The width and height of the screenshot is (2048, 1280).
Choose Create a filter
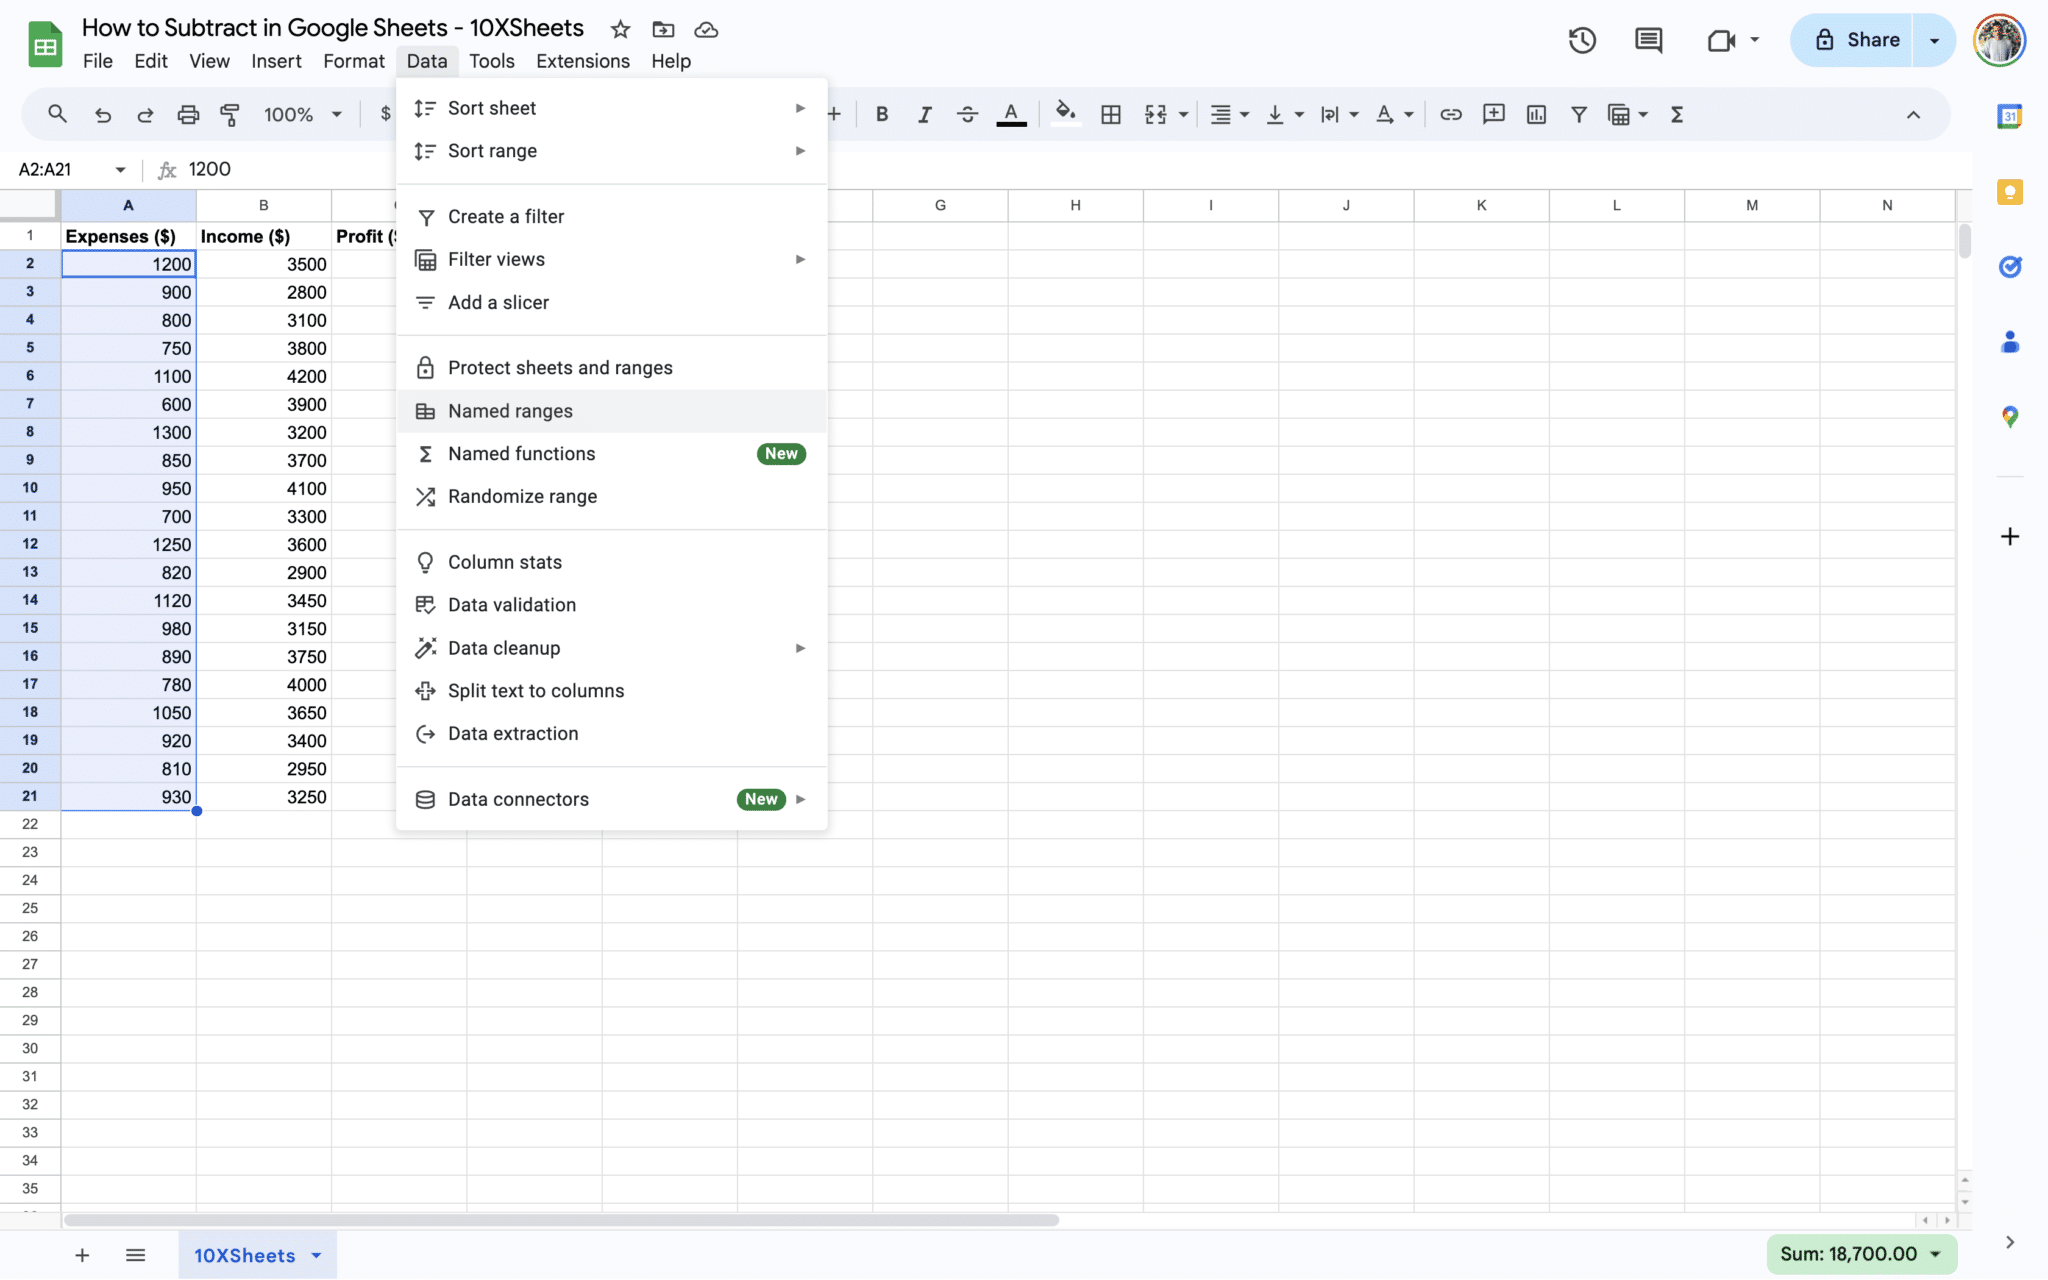tap(612, 217)
